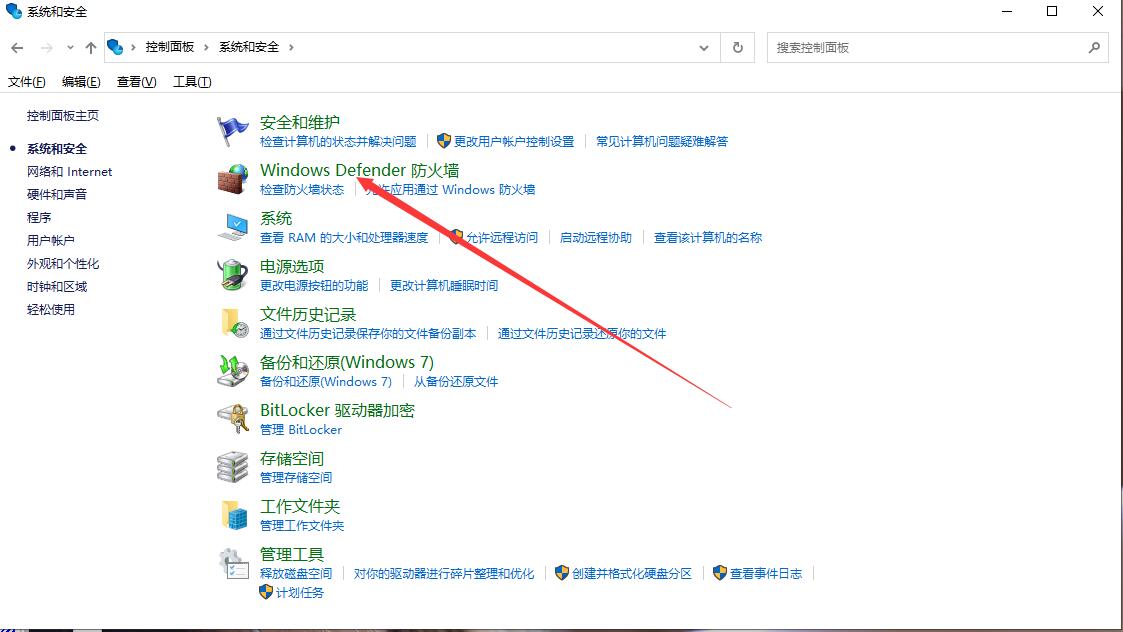1123x632 pixels.
Task: Expand the 控制面板 breadcrumb chevron
Action: 207,47
